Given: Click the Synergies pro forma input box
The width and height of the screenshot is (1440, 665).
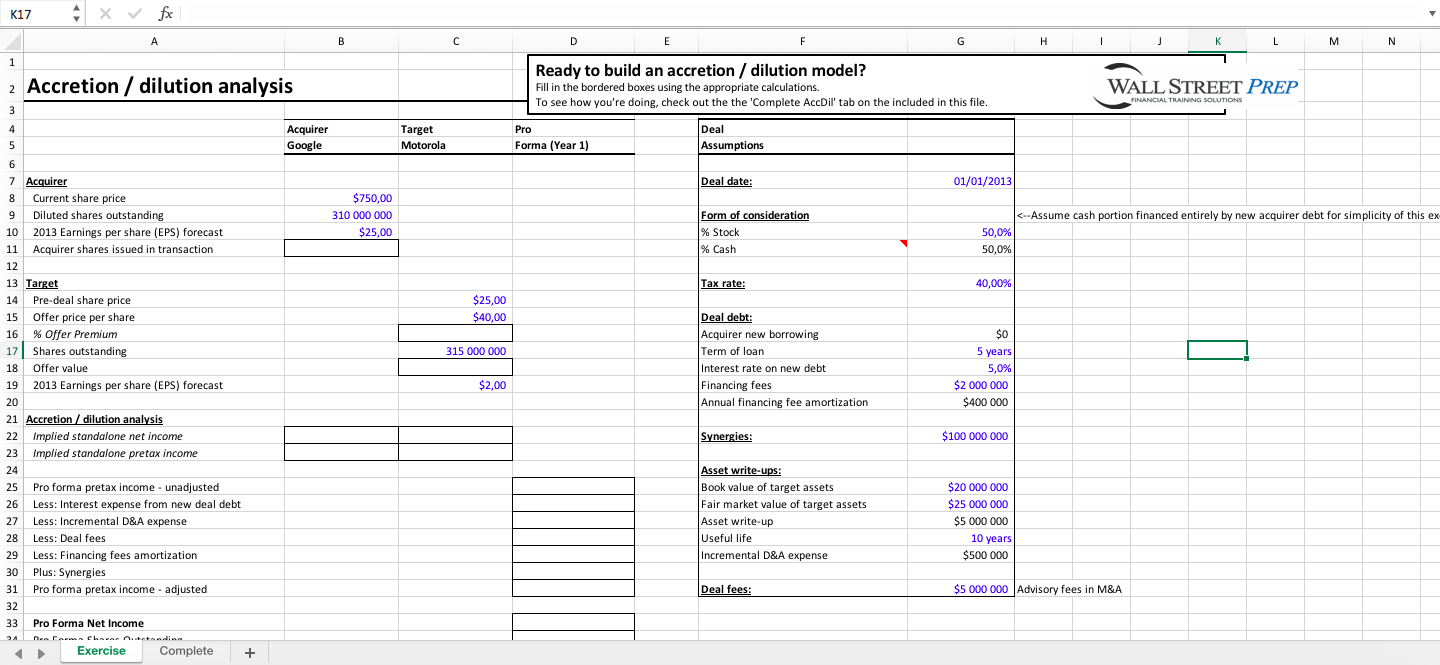Looking at the screenshot, I should pyautogui.click(x=573, y=572).
